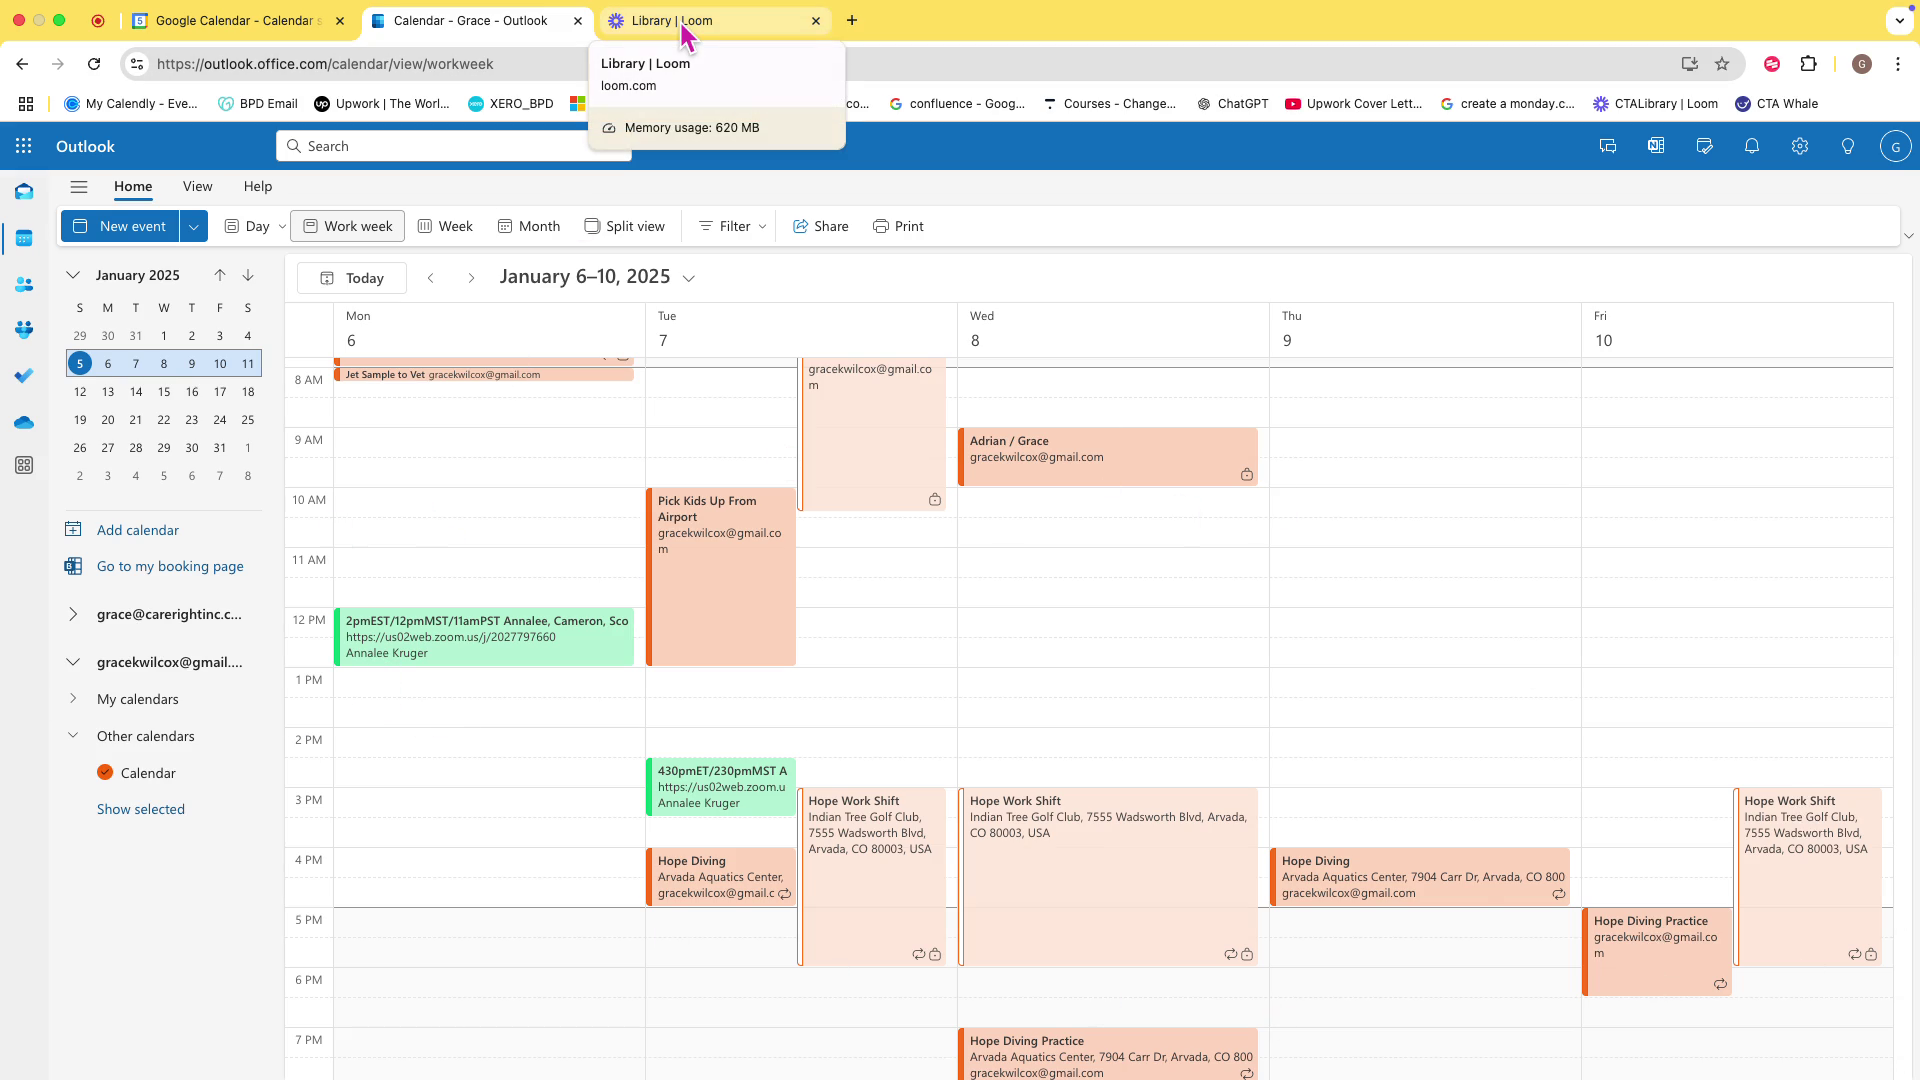Click the notifications bell icon
This screenshot has width=1920, height=1080.
(x=1752, y=146)
